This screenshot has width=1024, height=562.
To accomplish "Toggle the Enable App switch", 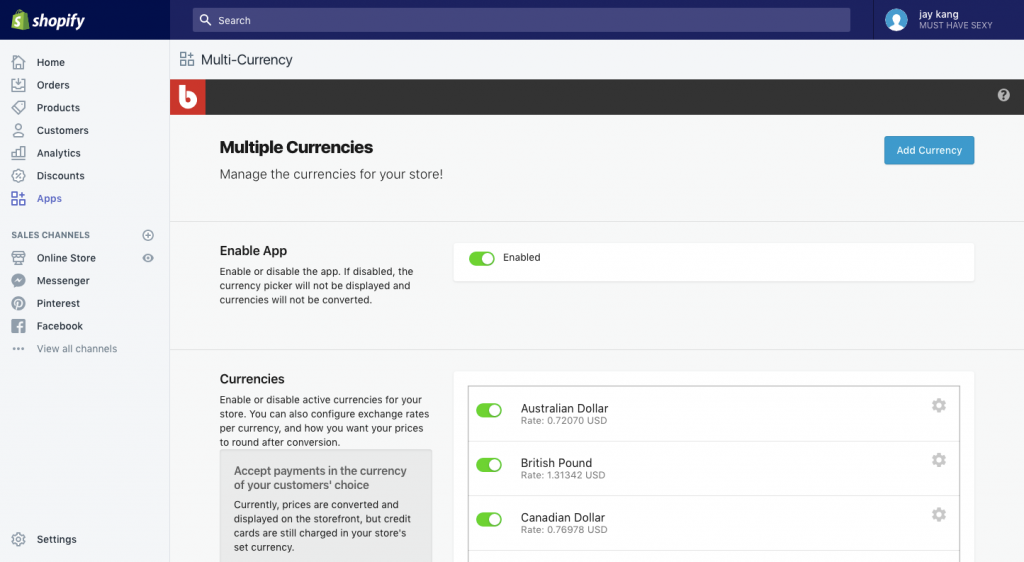I will (482, 259).
